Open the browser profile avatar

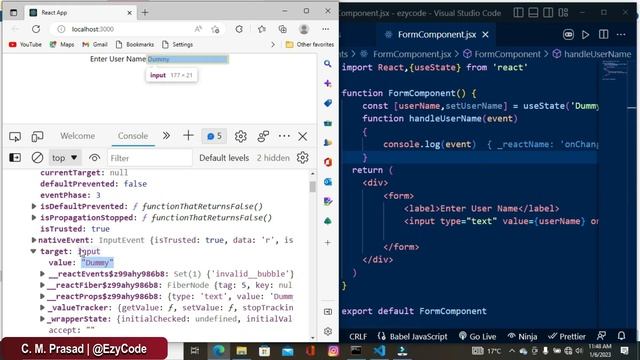(304, 29)
